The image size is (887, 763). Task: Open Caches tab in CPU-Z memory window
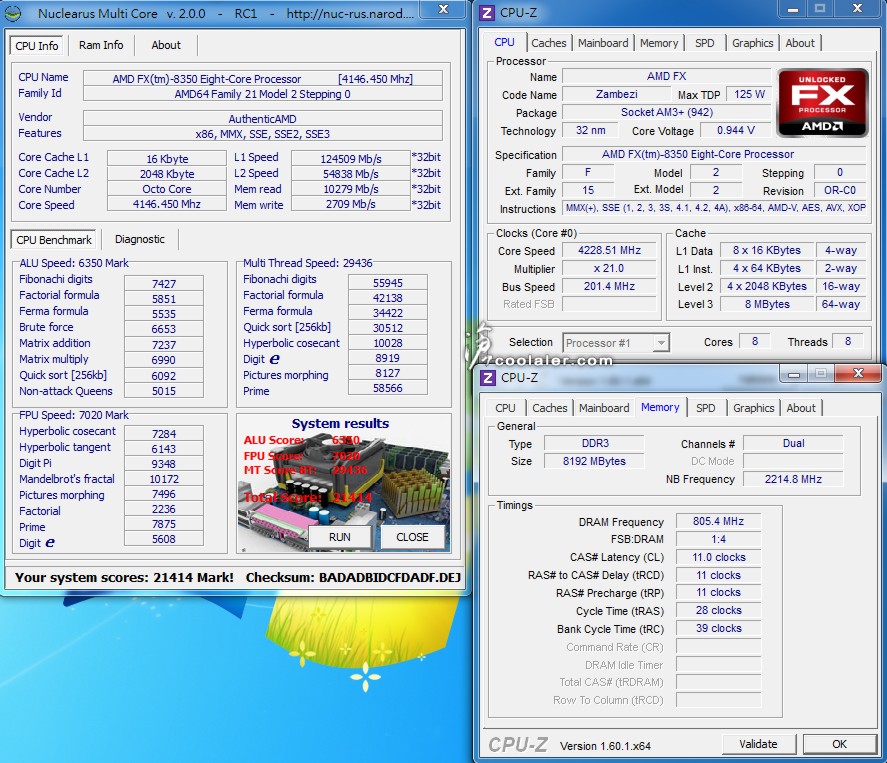[x=550, y=408]
